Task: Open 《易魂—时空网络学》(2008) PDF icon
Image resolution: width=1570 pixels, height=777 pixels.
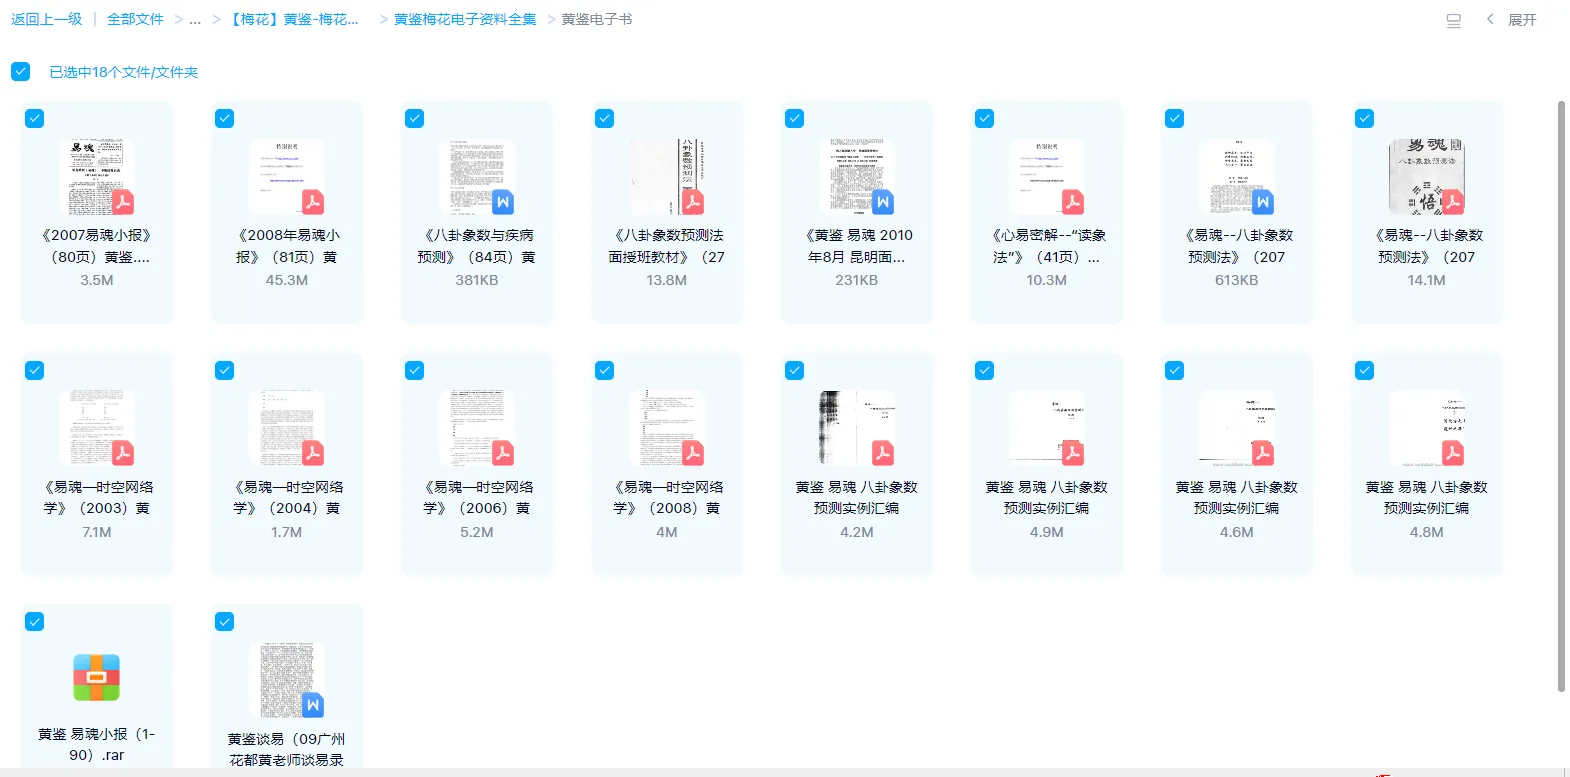Action: tap(667, 428)
